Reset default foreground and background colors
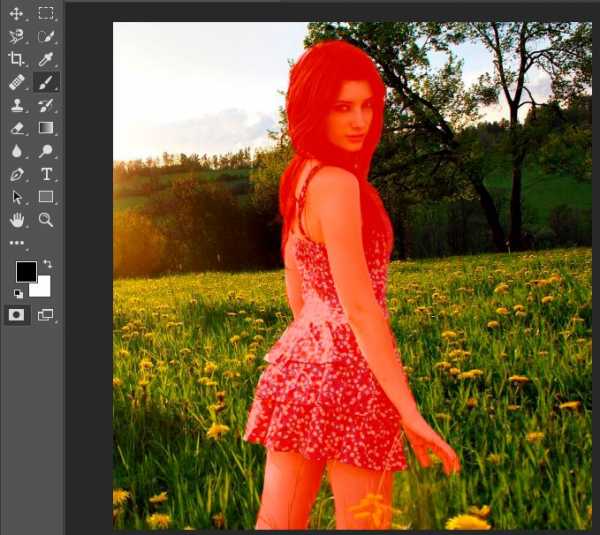 click(18, 294)
